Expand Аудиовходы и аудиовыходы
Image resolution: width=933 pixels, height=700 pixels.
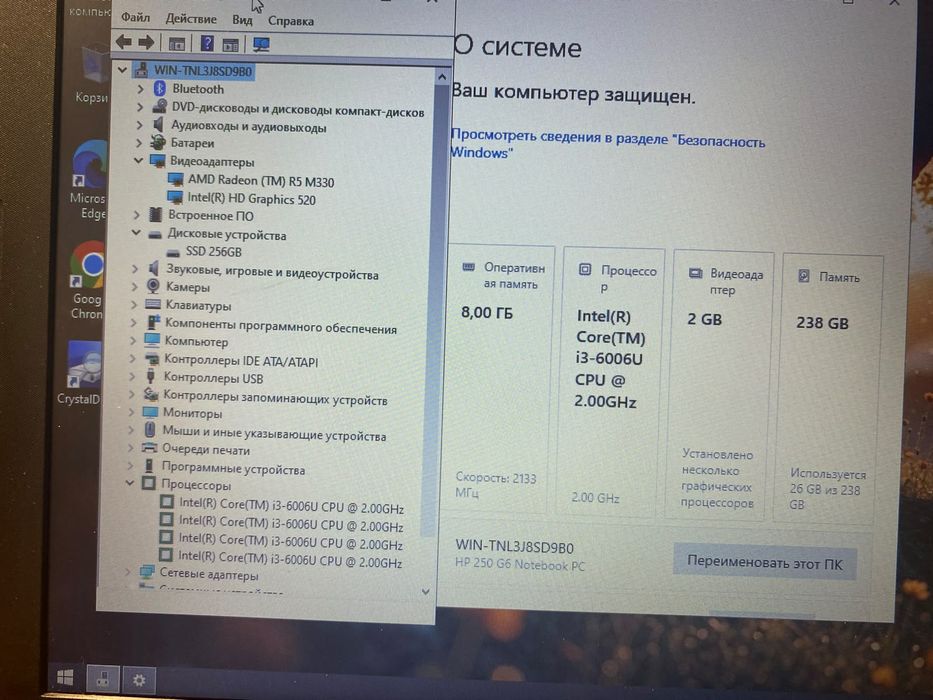pyautogui.click(x=139, y=125)
